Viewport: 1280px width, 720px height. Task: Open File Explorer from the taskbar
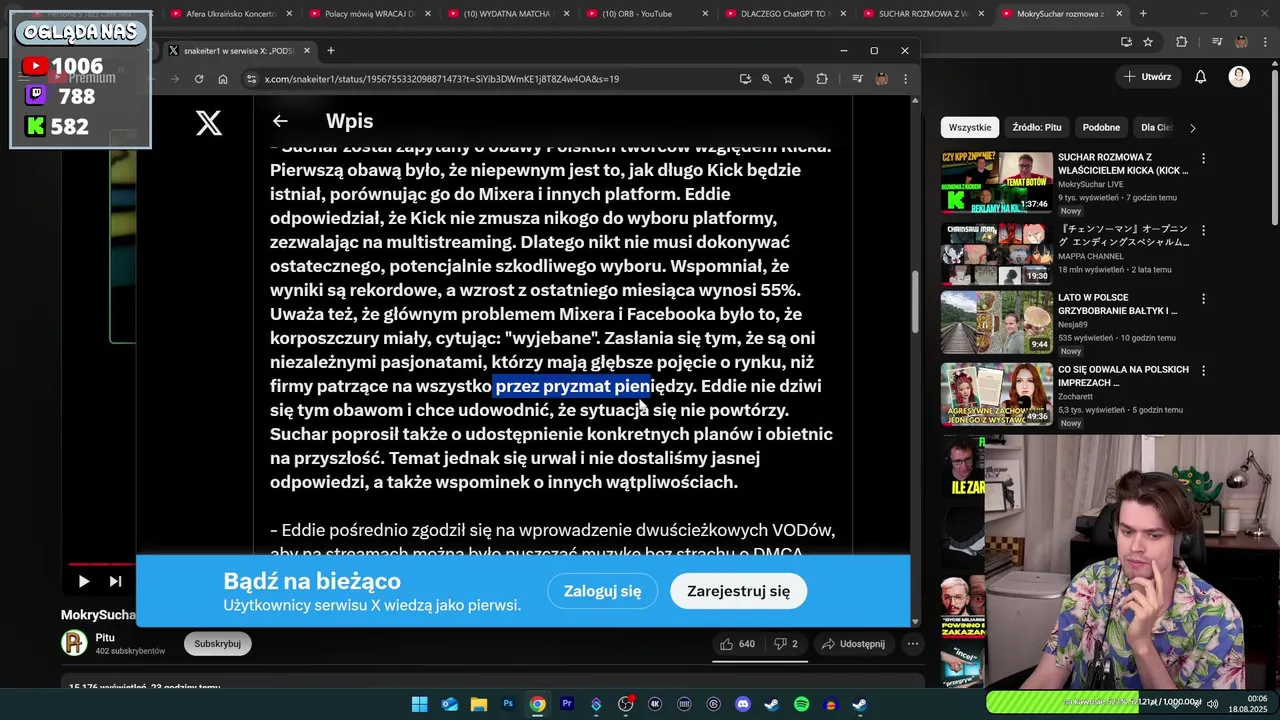[478, 704]
